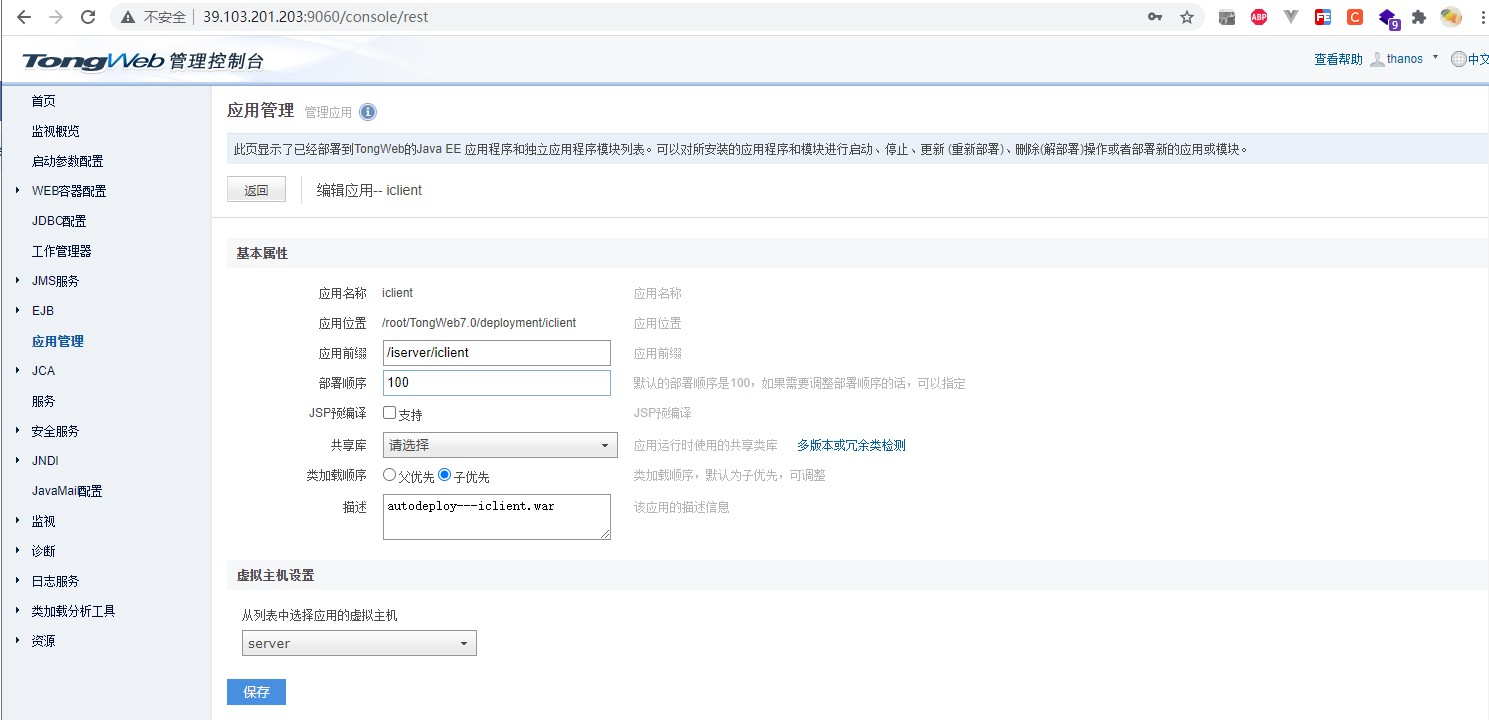Expand JMS服务 in sidebar
Screen dimensions: 1489x720
click(x=18, y=280)
